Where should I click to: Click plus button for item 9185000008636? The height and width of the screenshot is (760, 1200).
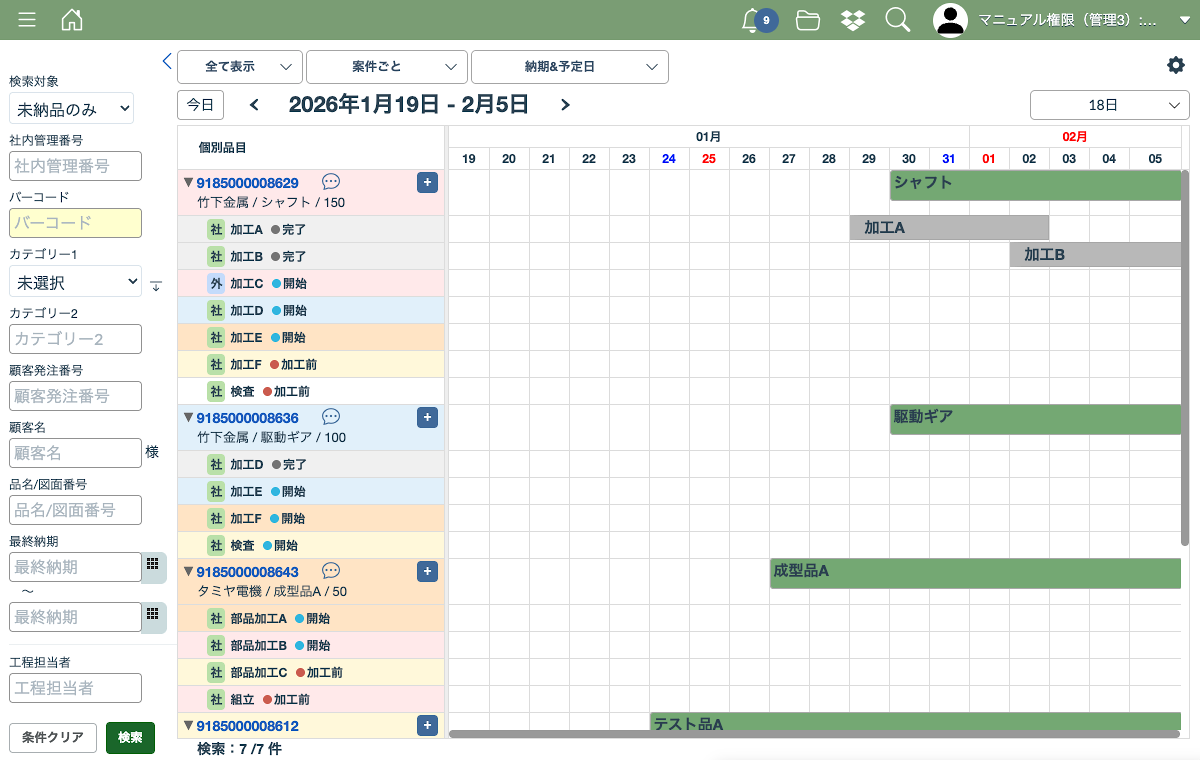click(x=427, y=417)
